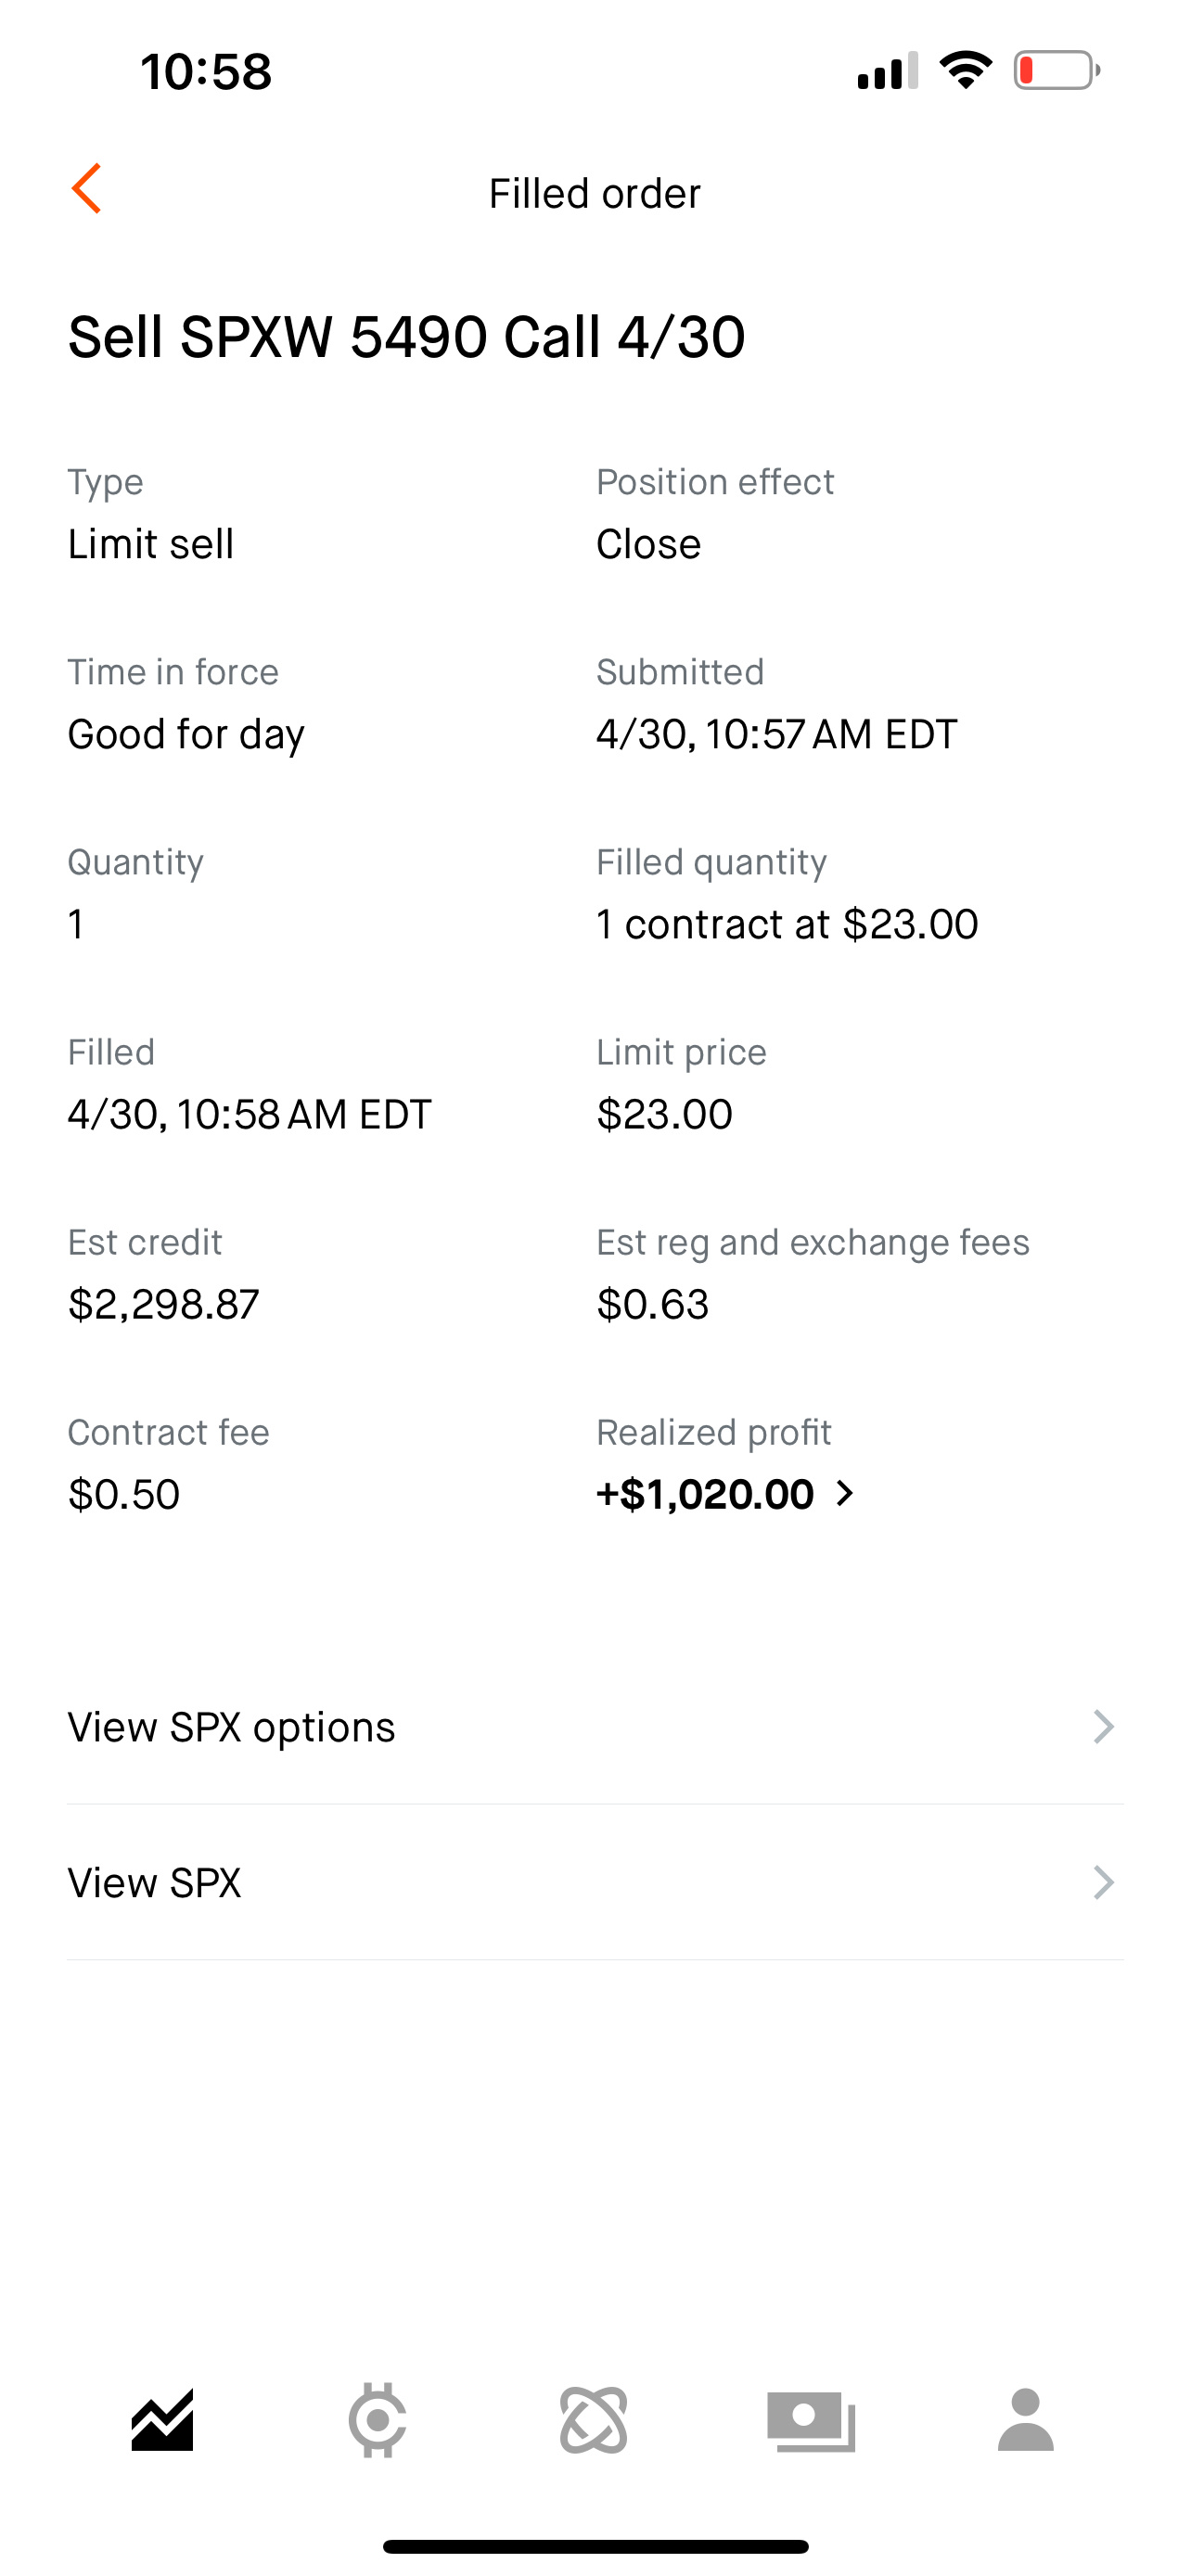The image size is (1191, 2576).
Task: Tap the +$1,020.00 realized profit amount
Action: click(705, 1494)
